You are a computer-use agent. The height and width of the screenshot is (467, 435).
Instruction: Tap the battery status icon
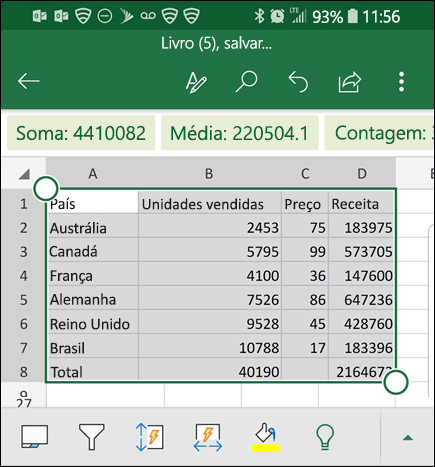click(353, 16)
